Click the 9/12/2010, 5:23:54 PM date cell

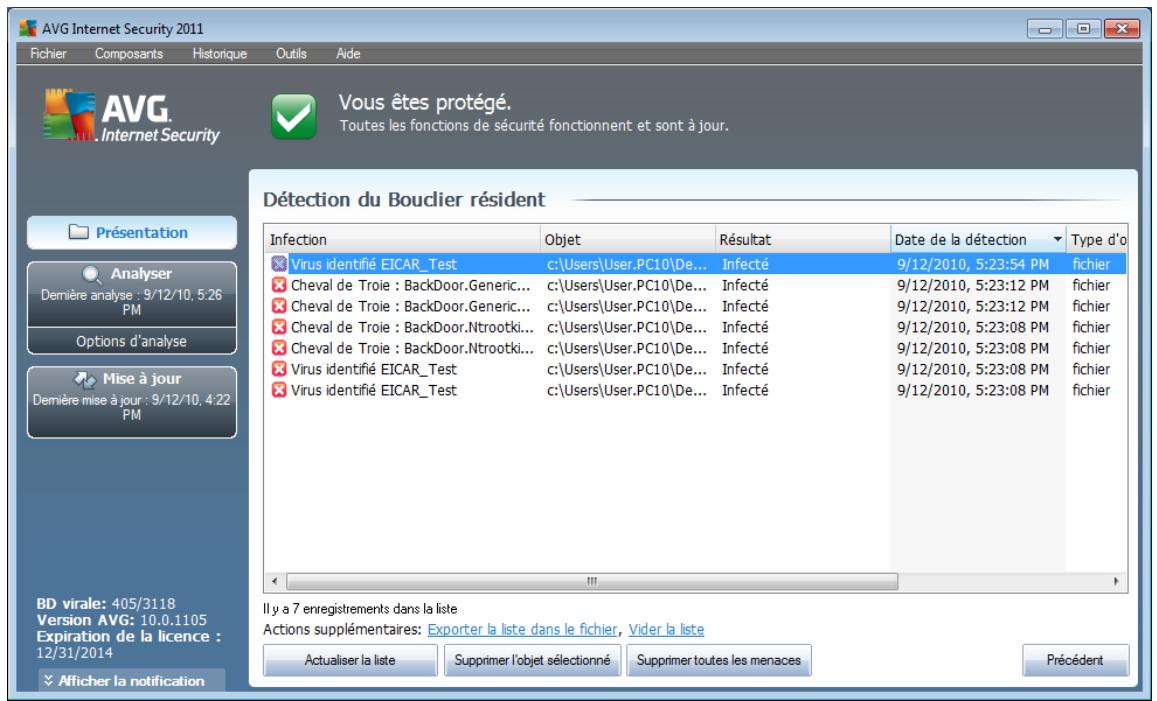click(973, 264)
